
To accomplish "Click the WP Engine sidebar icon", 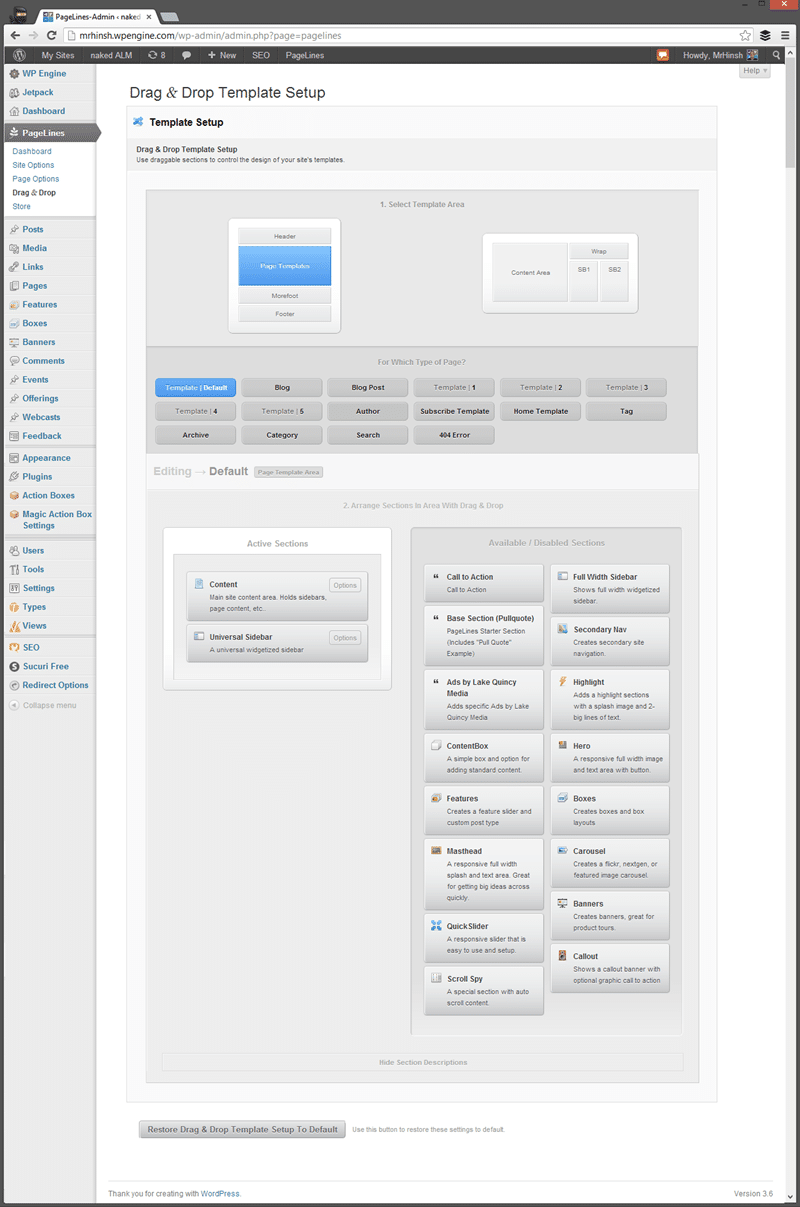I will click(x=13, y=73).
